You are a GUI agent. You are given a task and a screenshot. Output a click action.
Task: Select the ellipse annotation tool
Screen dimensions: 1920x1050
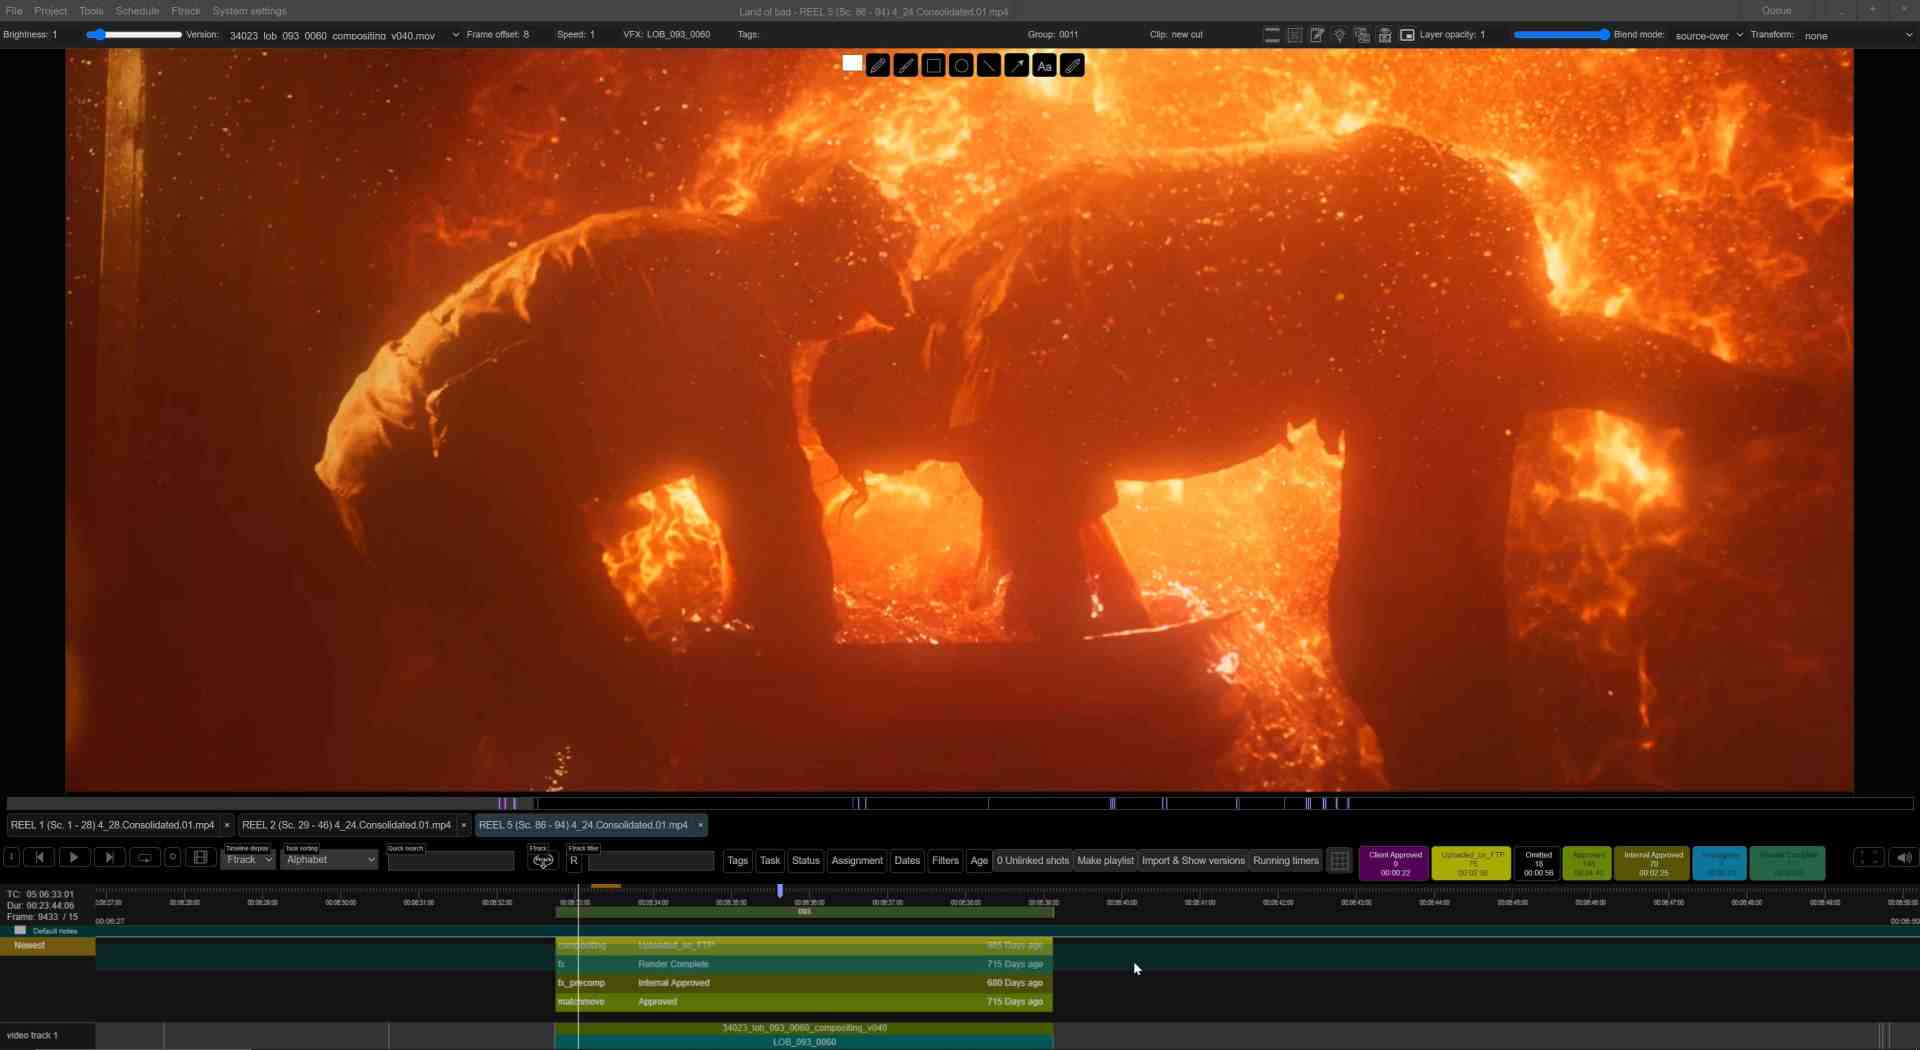pos(960,65)
